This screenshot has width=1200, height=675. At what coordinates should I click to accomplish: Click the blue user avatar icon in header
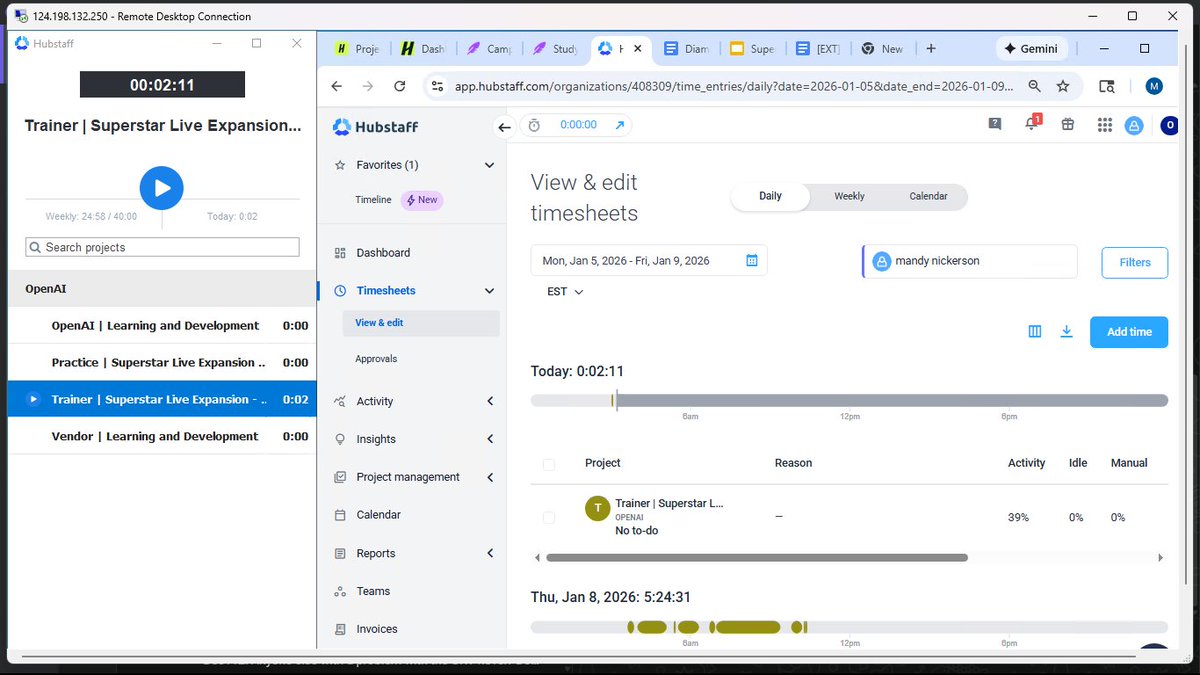(x=1133, y=126)
